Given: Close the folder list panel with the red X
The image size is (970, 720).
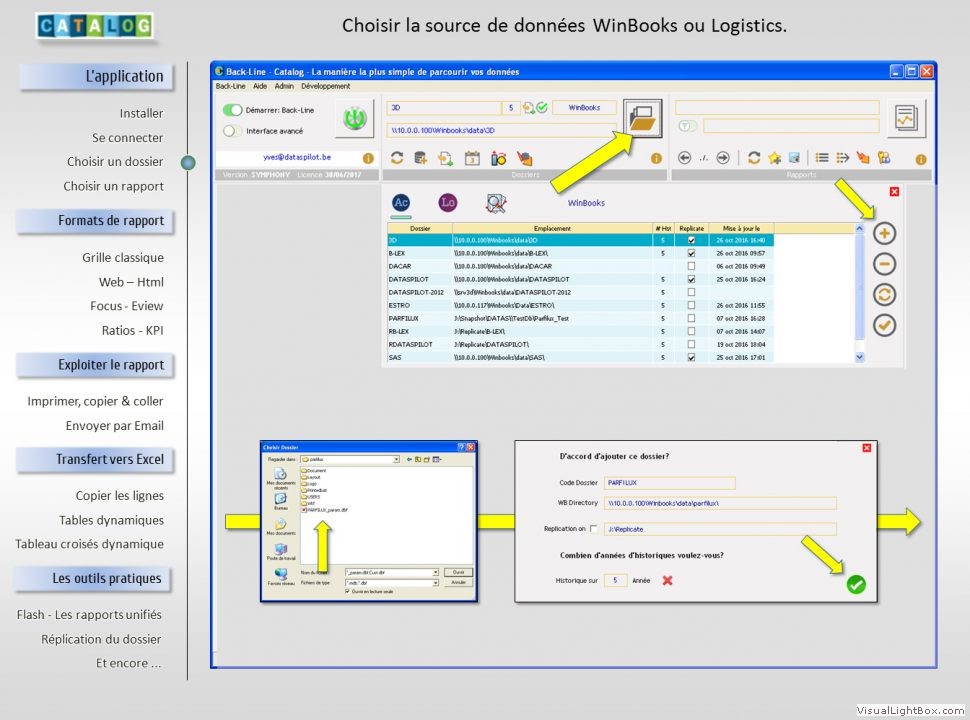Looking at the screenshot, I should pos(895,192).
